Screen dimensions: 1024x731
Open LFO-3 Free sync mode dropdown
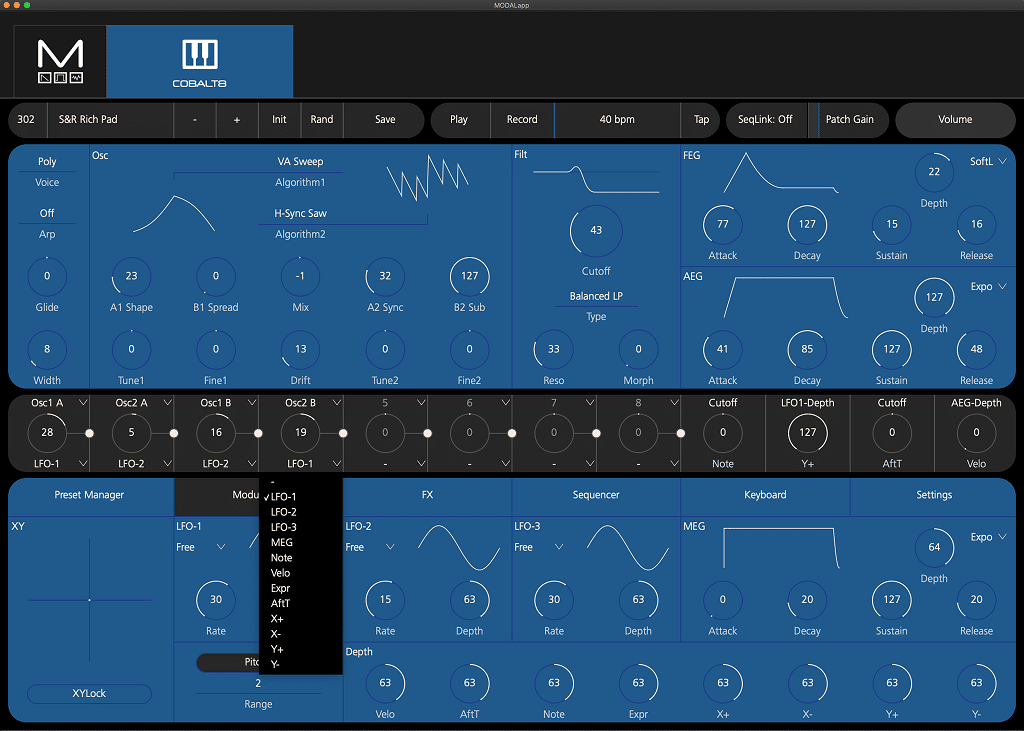coord(539,547)
